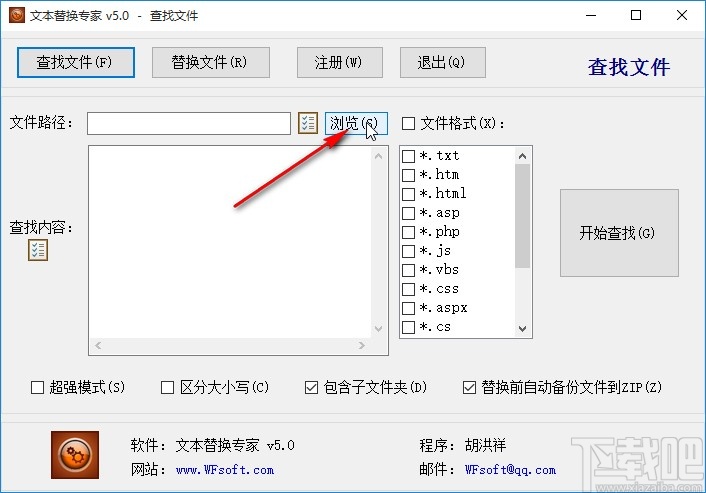Click the file format list scroll-down arrow
The width and height of the screenshot is (706, 493).
pos(522,329)
